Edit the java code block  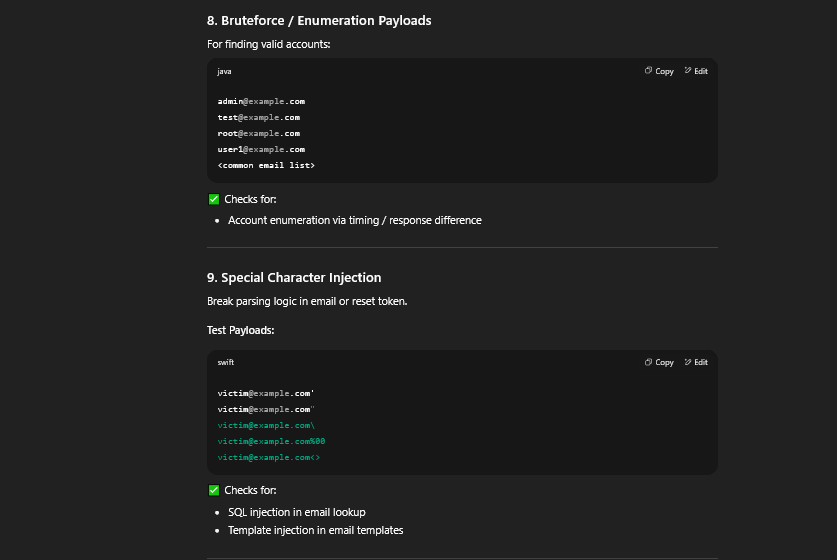pos(696,72)
